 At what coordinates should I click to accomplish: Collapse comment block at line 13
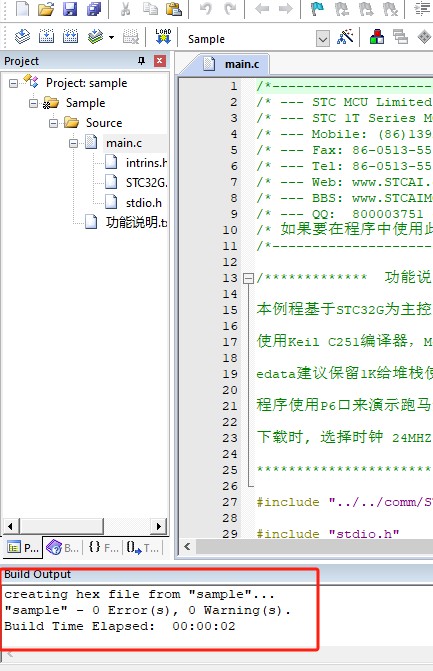click(x=248, y=279)
